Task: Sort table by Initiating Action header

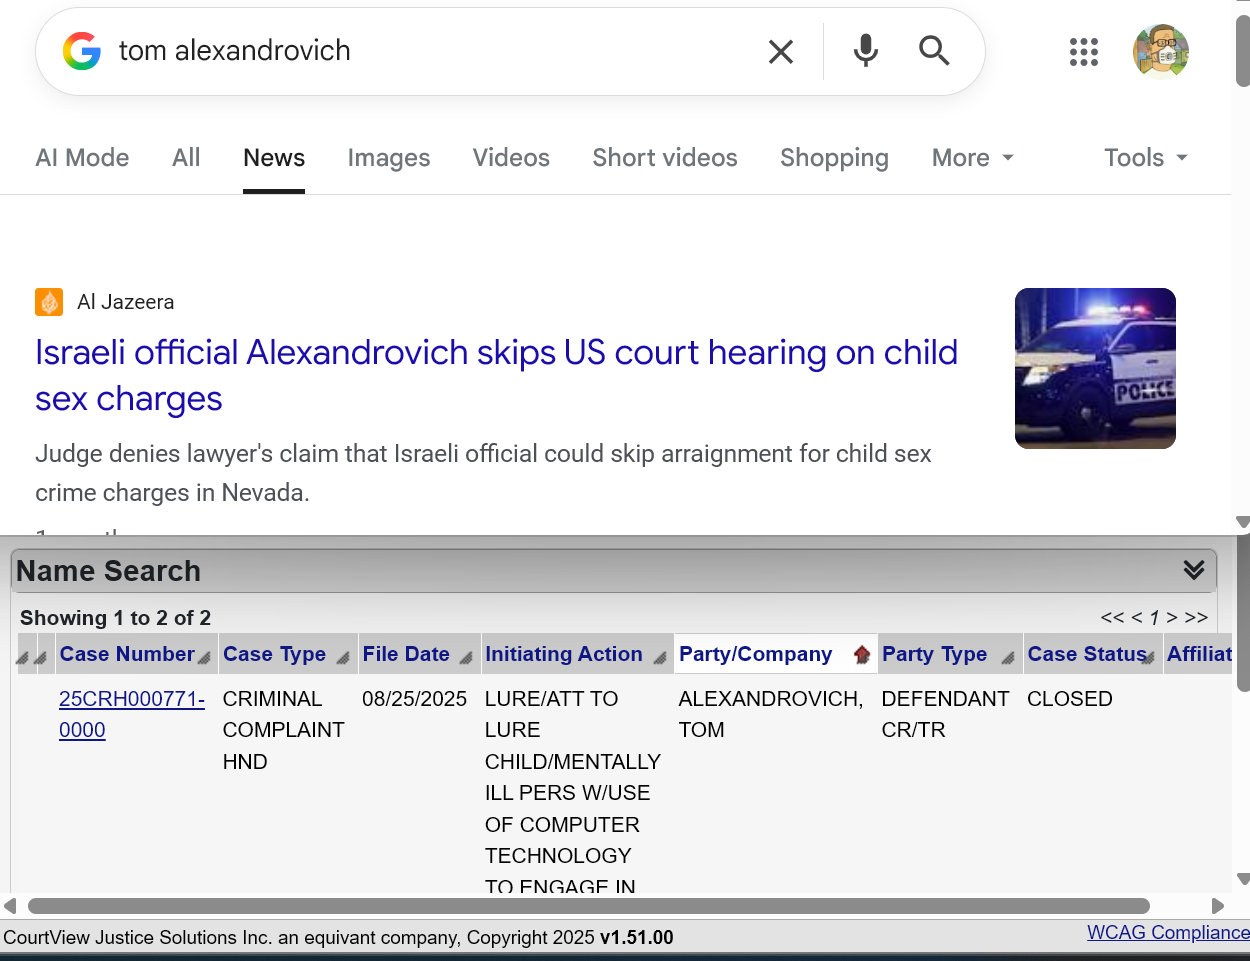Action: tap(564, 654)
